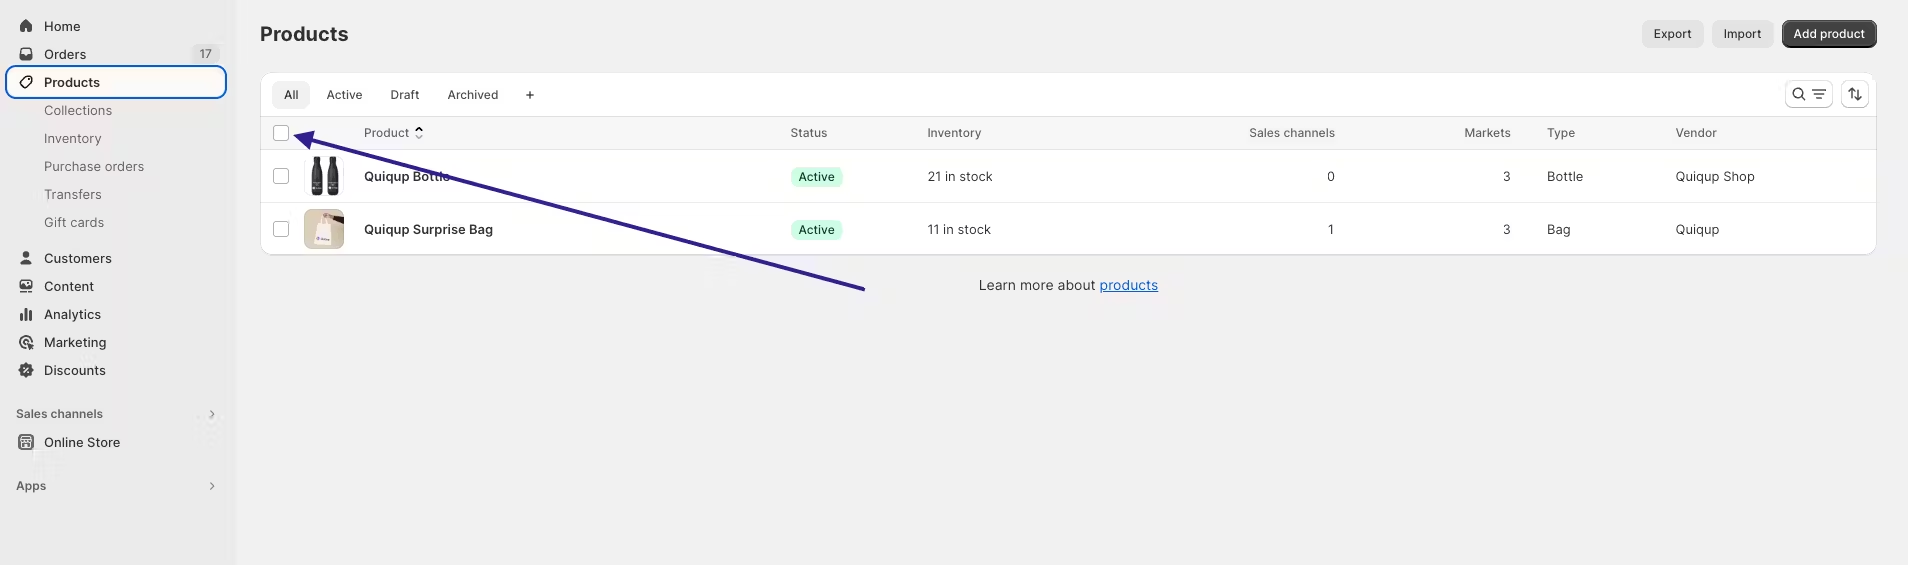Viewport: 1908px width, 565px height.
Task: Click the Inventory column header
Action: (954, 133)
